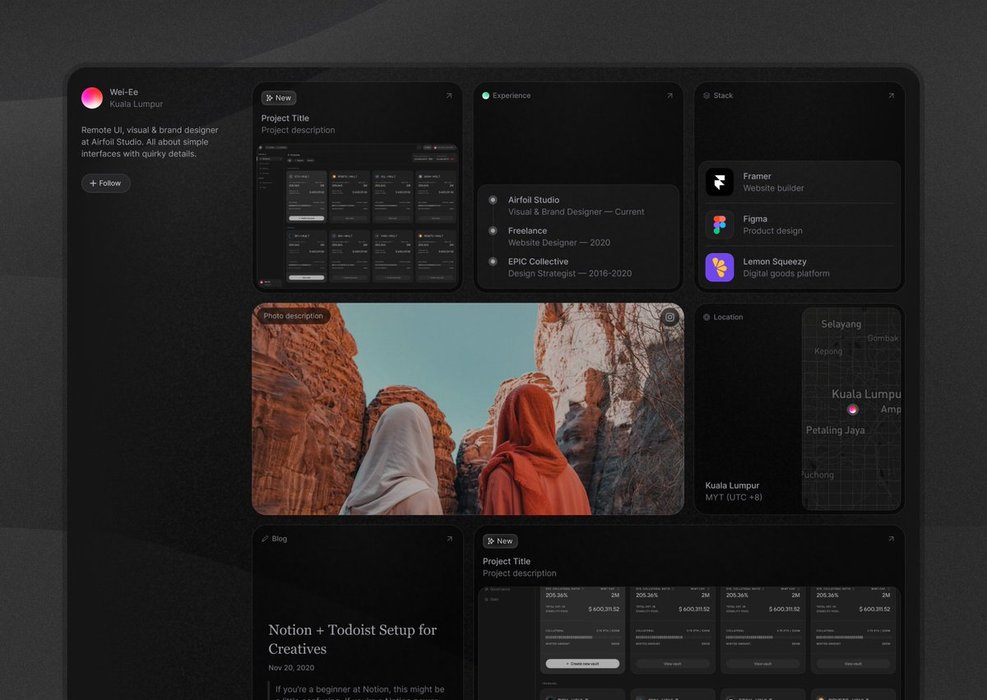
Task: Click the Location card label
Action: pos(728,317)
